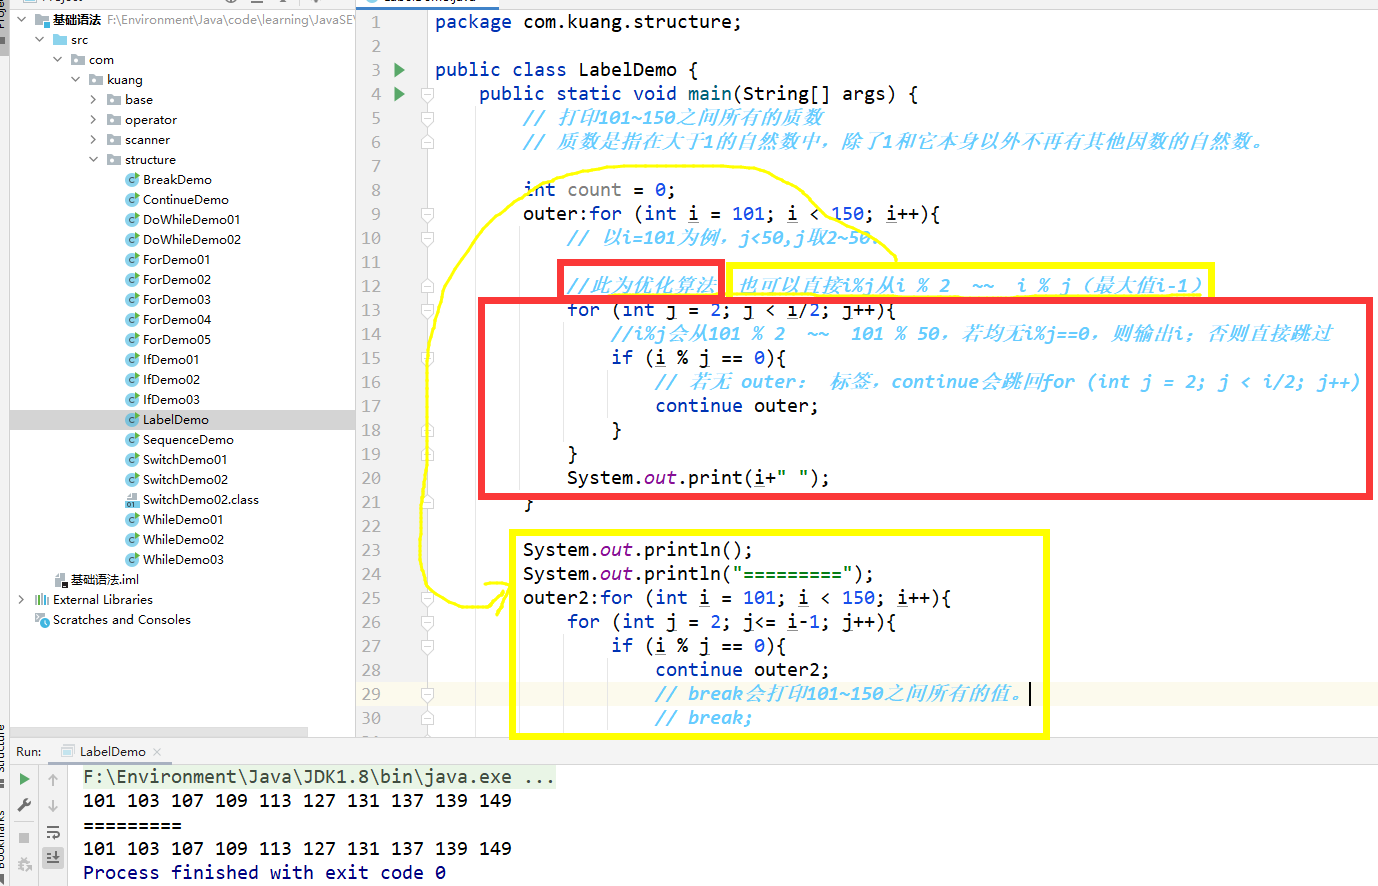The width and height of the screenshot is (1378, 886).
Task: Close the LabelDemo run tab
Action: click(x=157, y=752)
